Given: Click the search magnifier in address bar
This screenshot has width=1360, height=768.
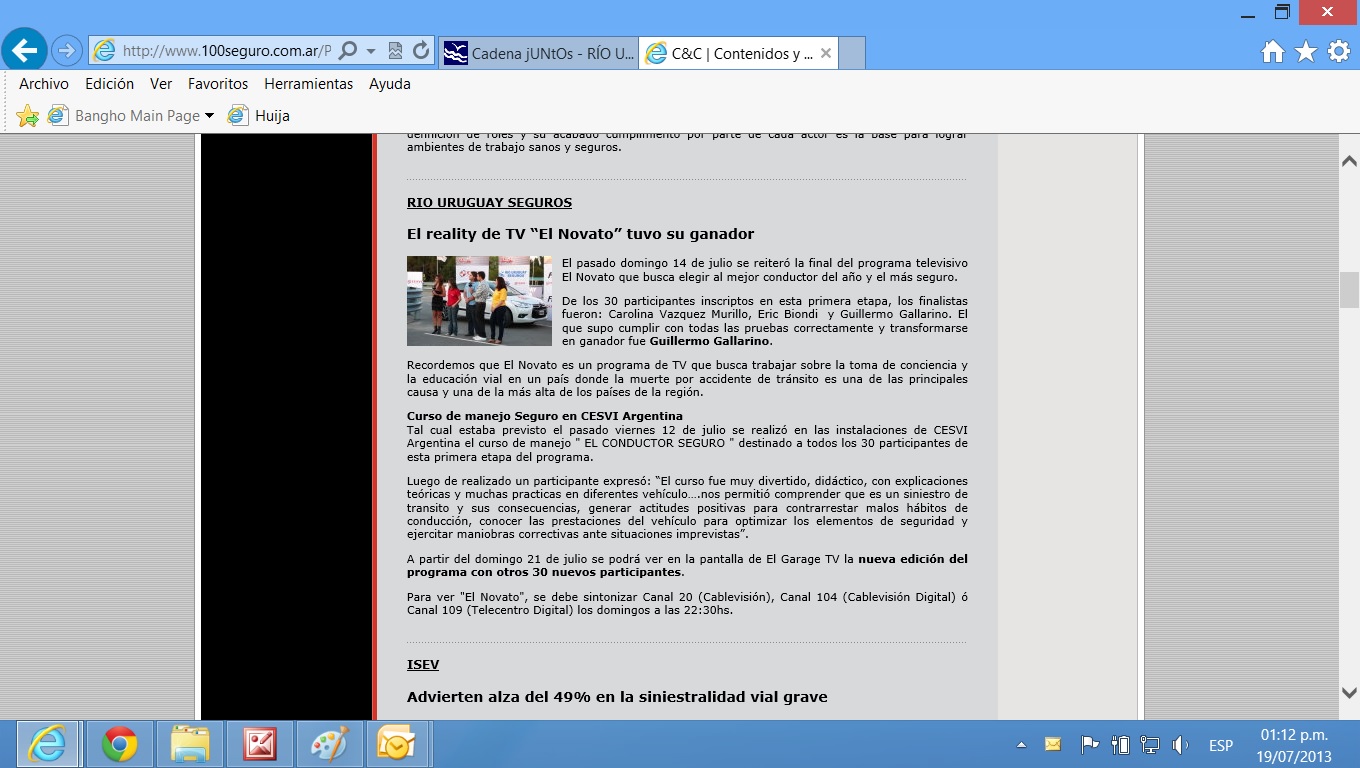Looking at the screenshot, I should (x=348, y=51).
